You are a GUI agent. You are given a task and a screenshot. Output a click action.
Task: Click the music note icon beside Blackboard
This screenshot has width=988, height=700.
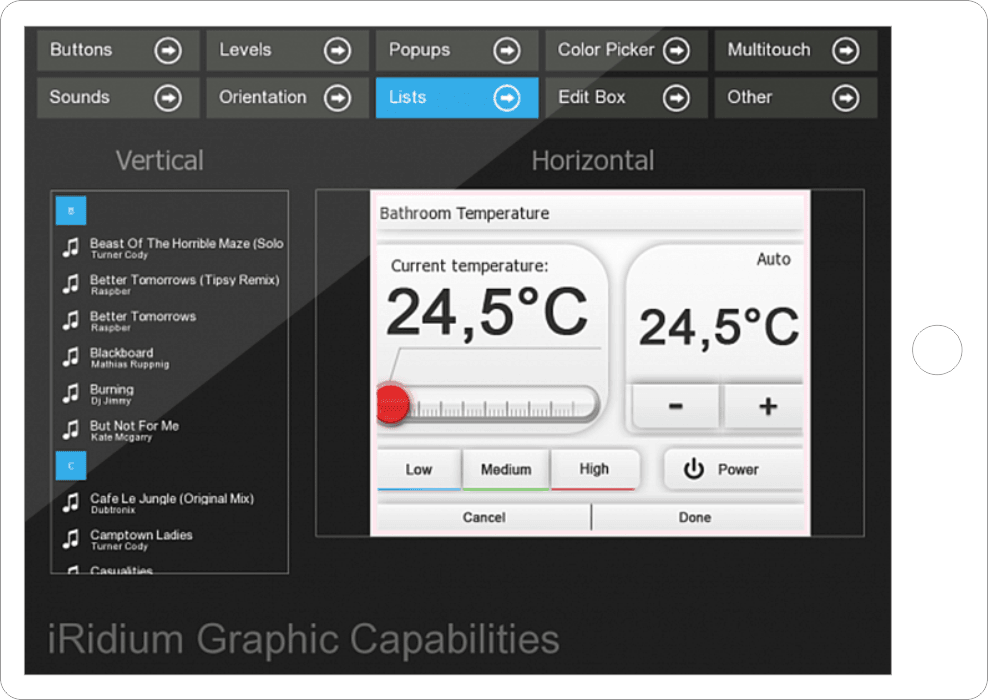click(70, 357)
